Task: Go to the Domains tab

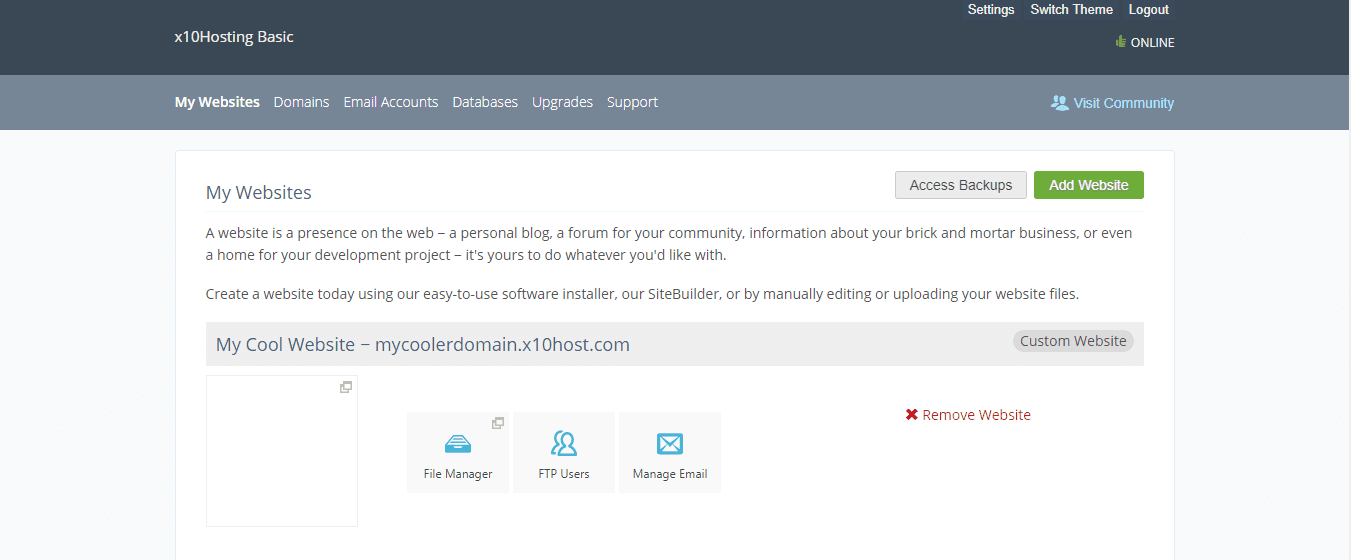Action: 301,102
